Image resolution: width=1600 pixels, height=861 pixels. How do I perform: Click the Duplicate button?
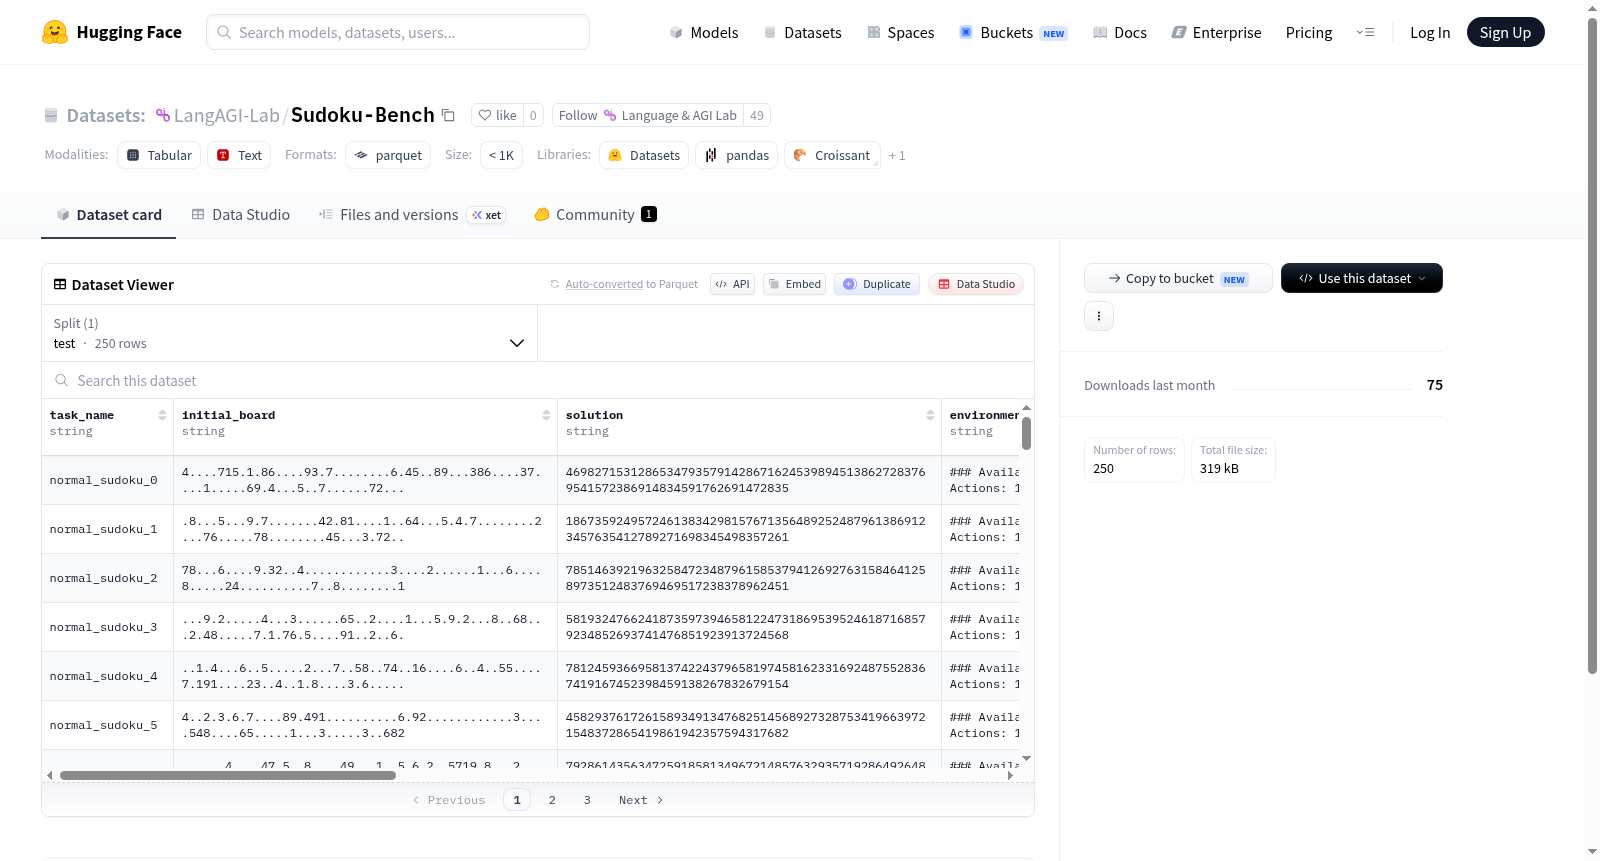[x=877, y=284]
